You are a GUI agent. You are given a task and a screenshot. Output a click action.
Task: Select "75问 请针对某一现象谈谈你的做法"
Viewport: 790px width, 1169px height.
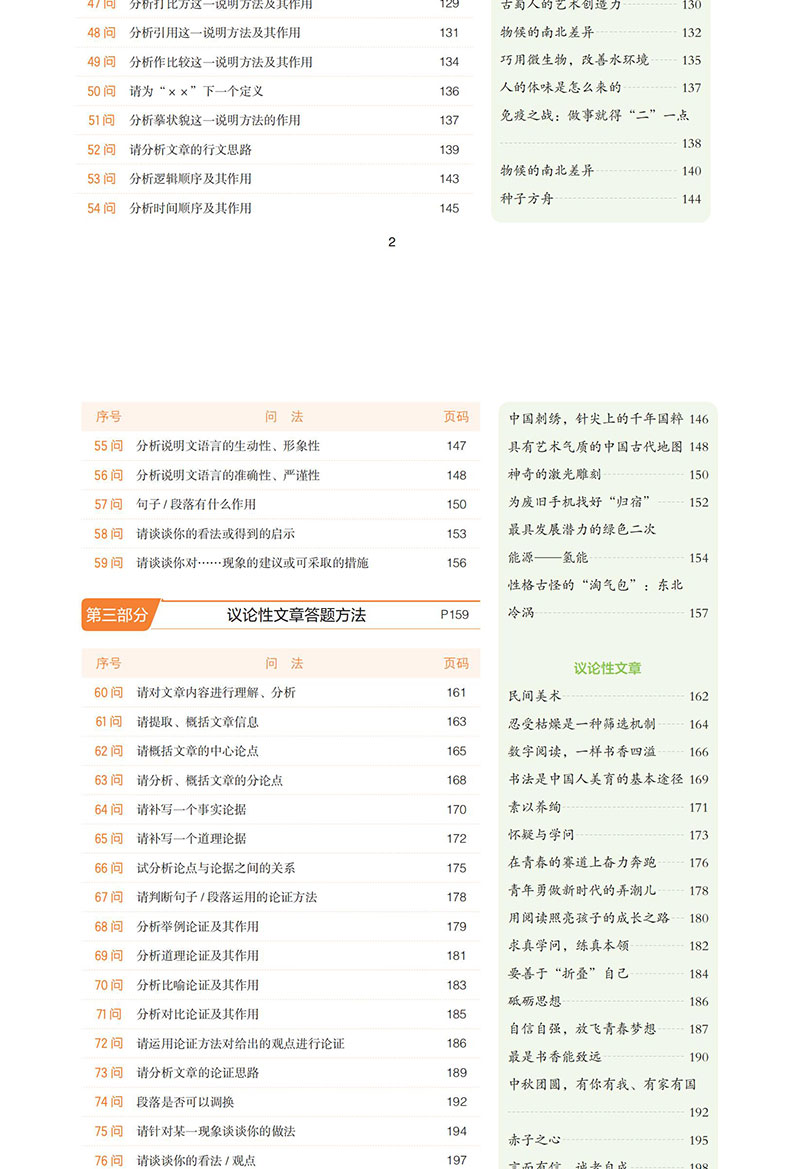pyautogui.click(x=280, y=1131)
